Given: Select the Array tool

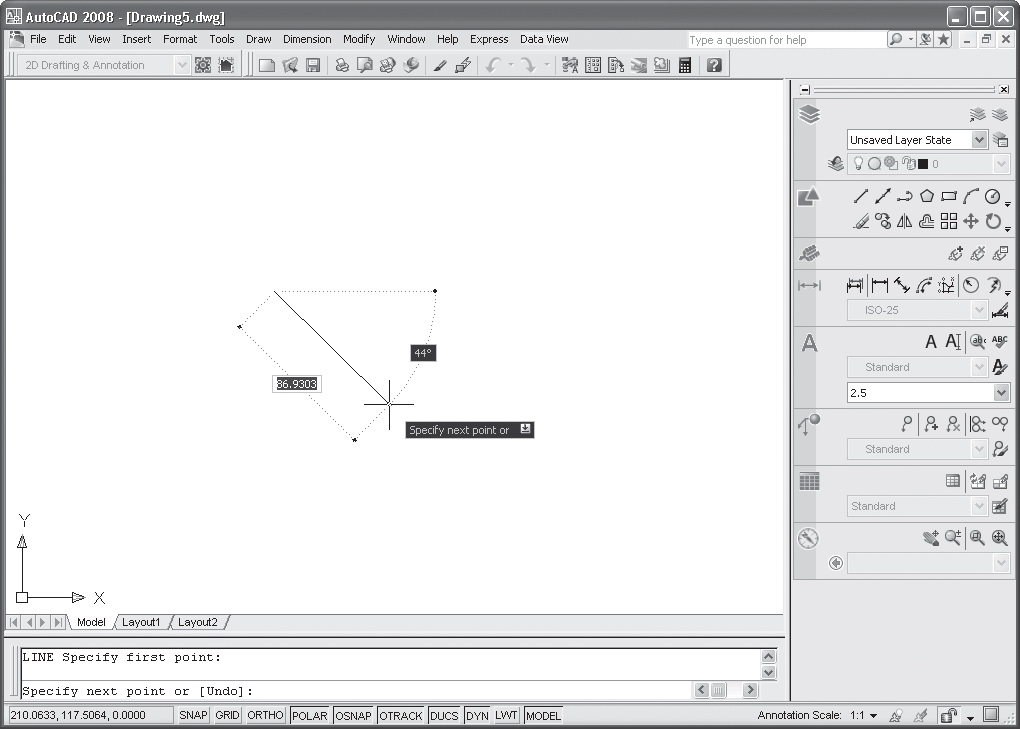Looking at the screenshot, I should [x=949, y=222].
